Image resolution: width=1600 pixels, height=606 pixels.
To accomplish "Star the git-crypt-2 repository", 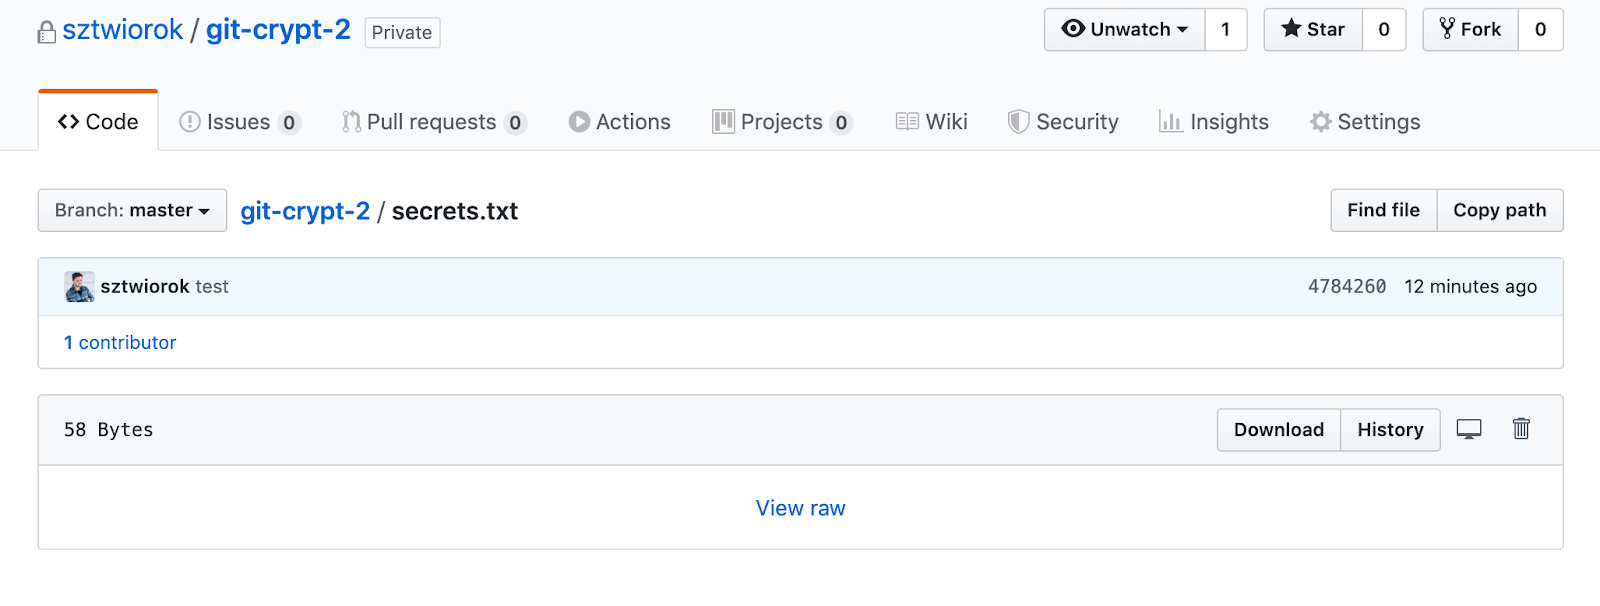I will [x=1313, y=29].
